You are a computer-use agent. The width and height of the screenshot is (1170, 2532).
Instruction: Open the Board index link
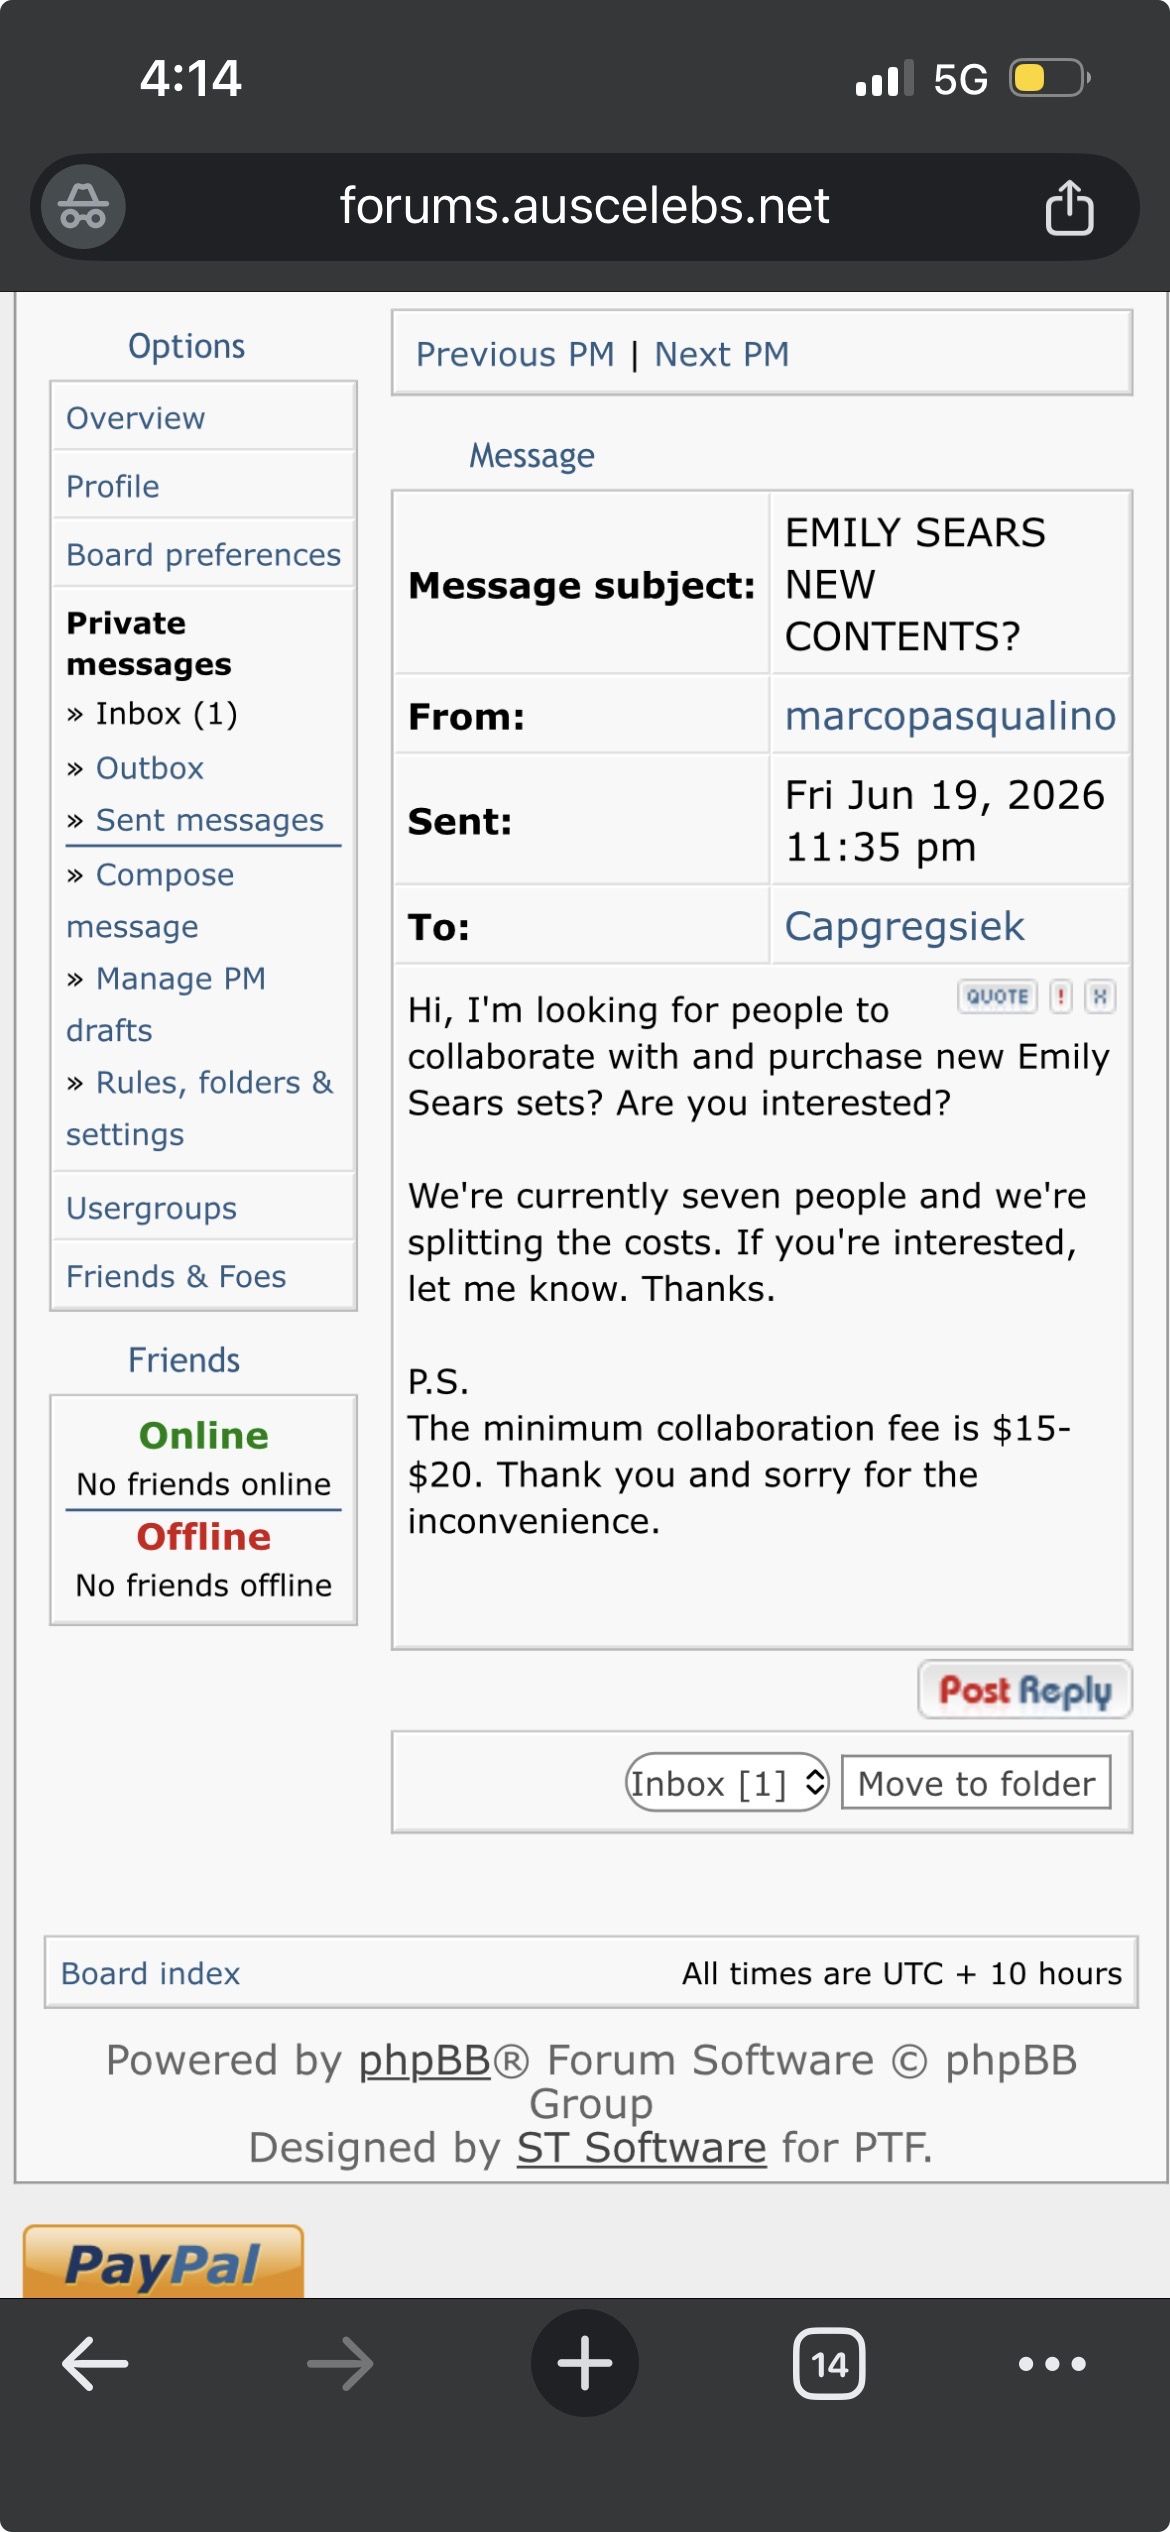(150, 1973)
